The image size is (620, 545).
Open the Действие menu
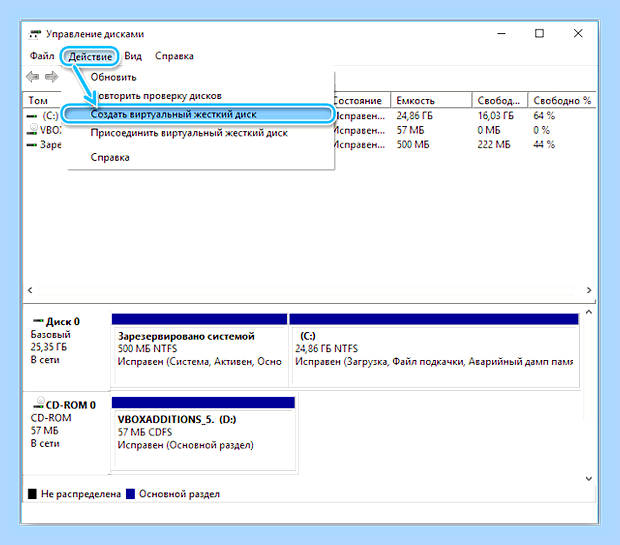point(90,57)
